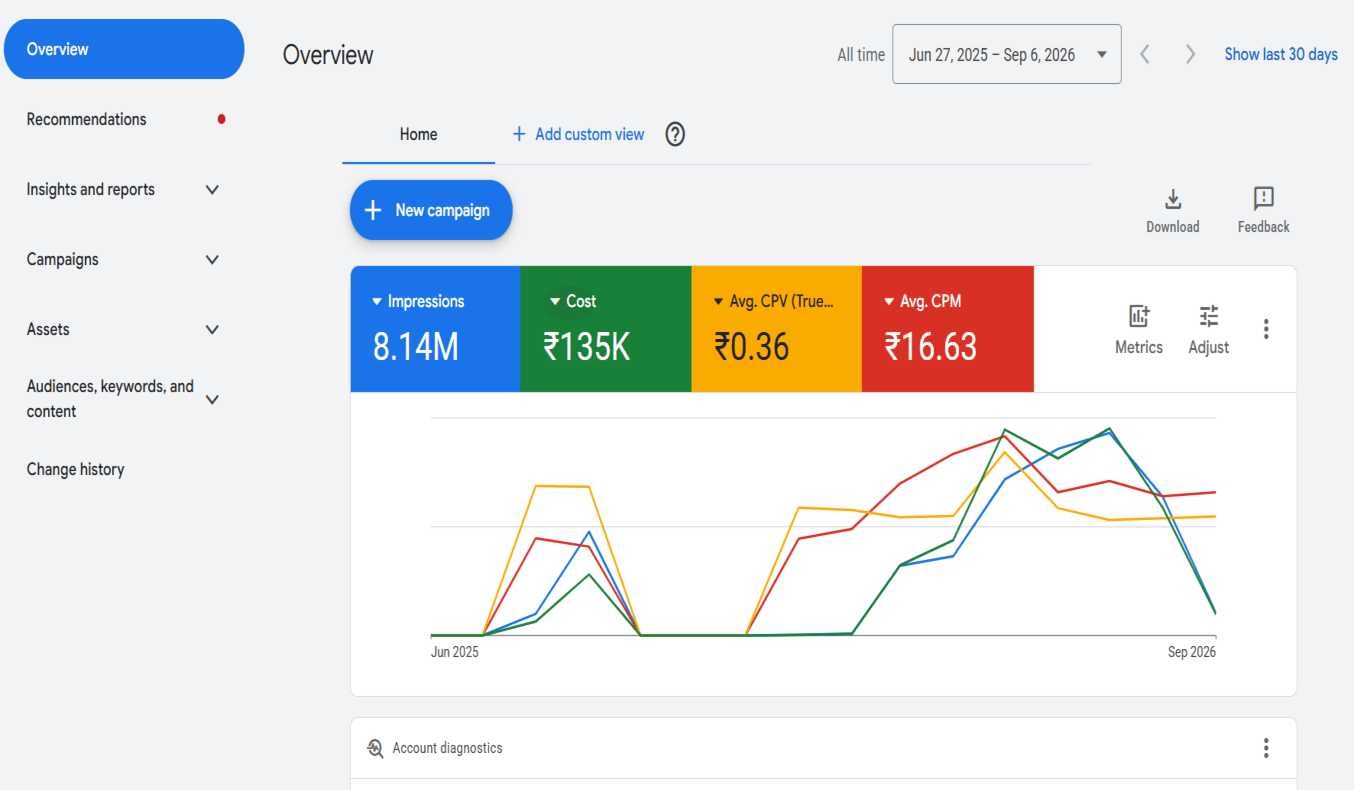Click the ₹0.36 Avg. CPV value
The height and width of the screenshot is (790, 1354).
click(x=752, y=347)
